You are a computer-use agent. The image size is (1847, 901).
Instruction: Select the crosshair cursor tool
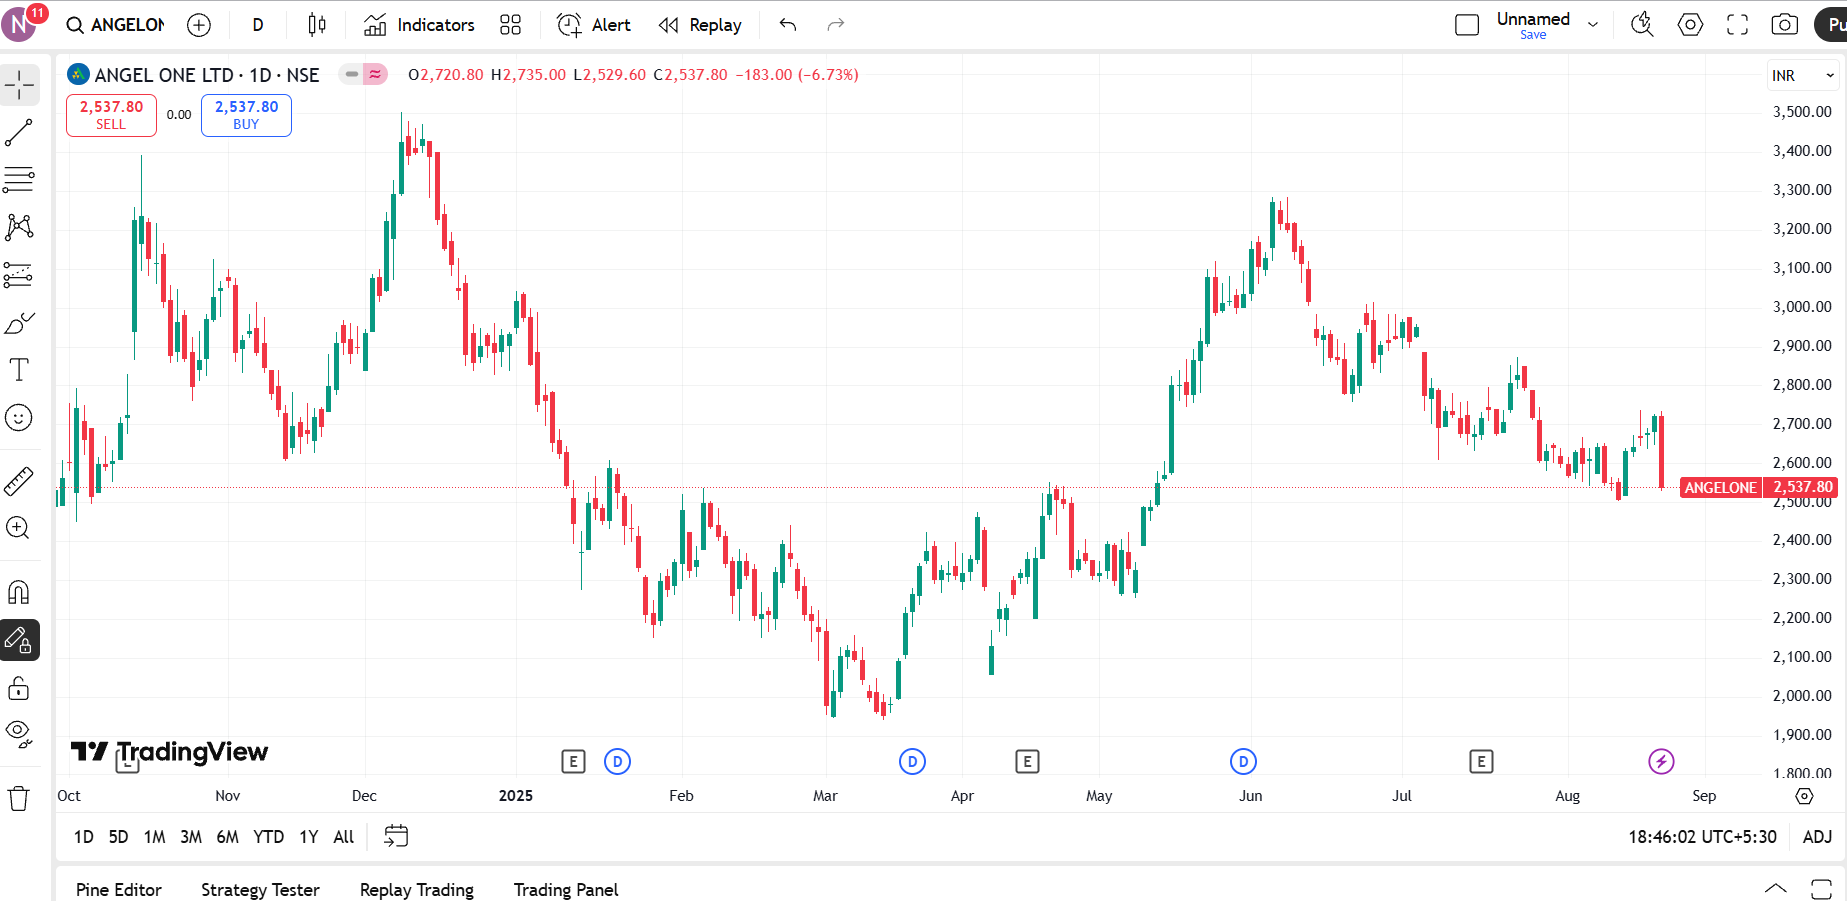point(19,85)
